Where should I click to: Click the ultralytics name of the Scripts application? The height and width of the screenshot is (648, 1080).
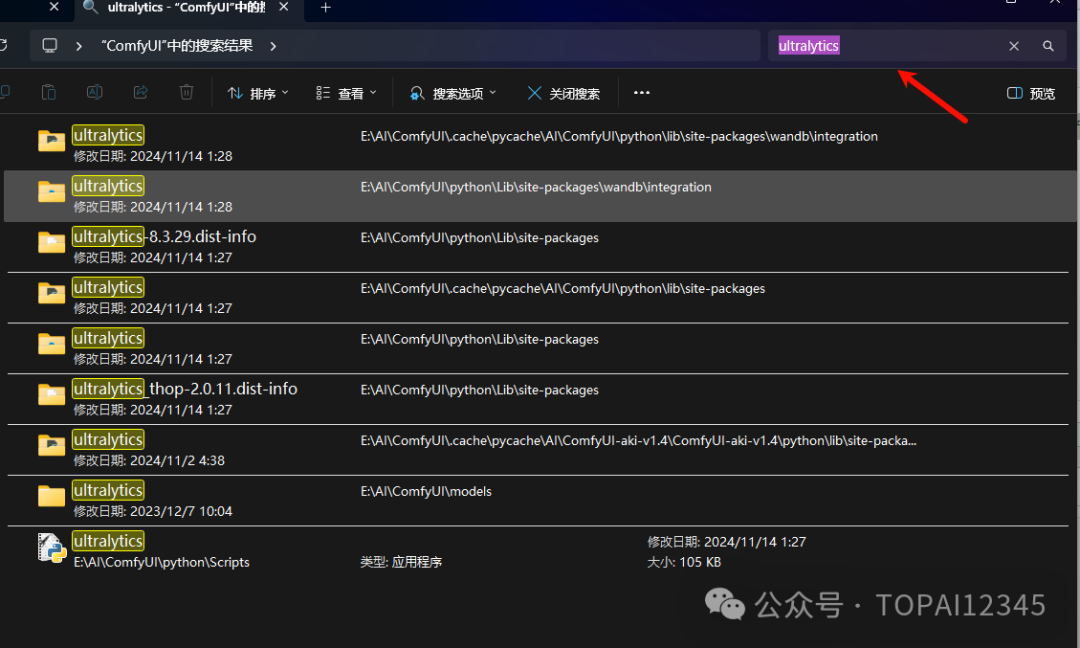click(108, 541)
